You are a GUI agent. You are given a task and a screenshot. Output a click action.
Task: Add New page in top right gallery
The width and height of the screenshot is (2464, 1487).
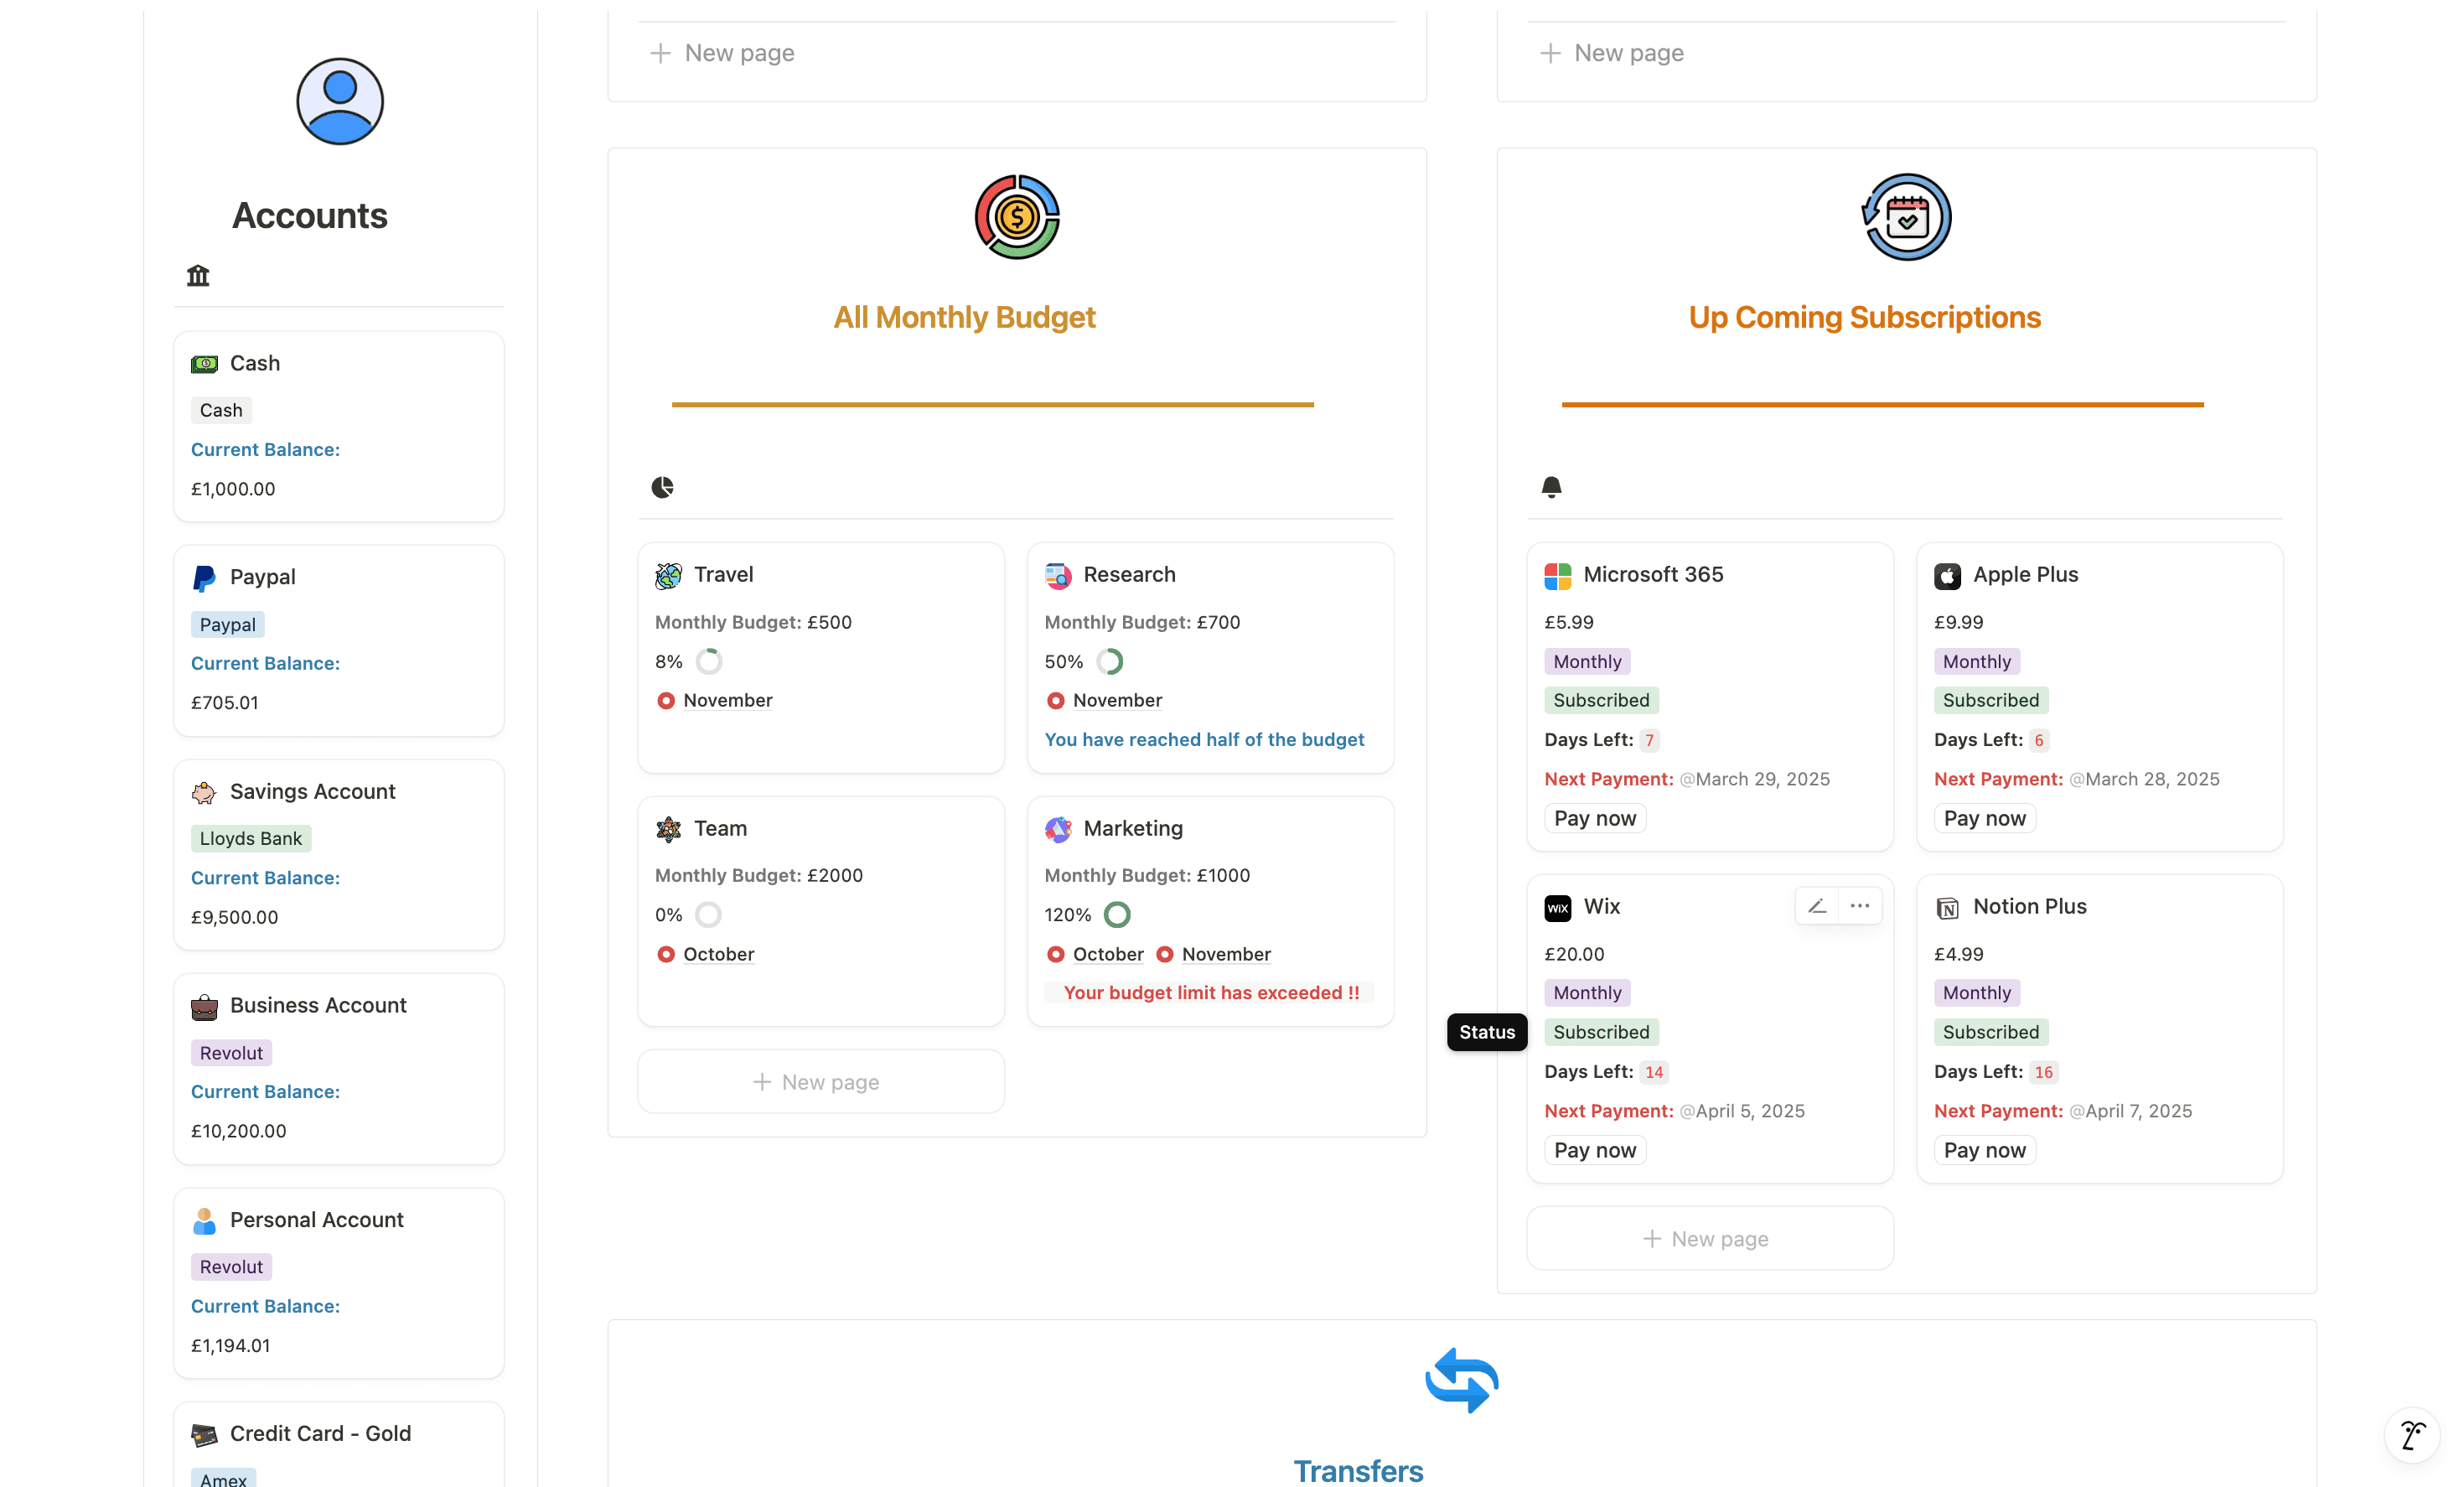tap(1612, 53)
